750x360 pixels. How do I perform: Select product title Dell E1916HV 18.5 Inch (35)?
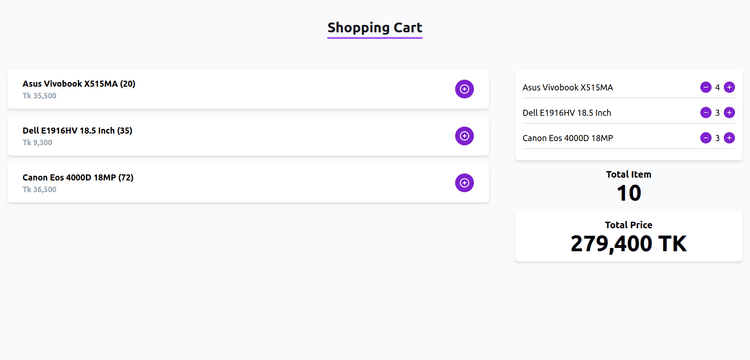(x=77, y=131)
